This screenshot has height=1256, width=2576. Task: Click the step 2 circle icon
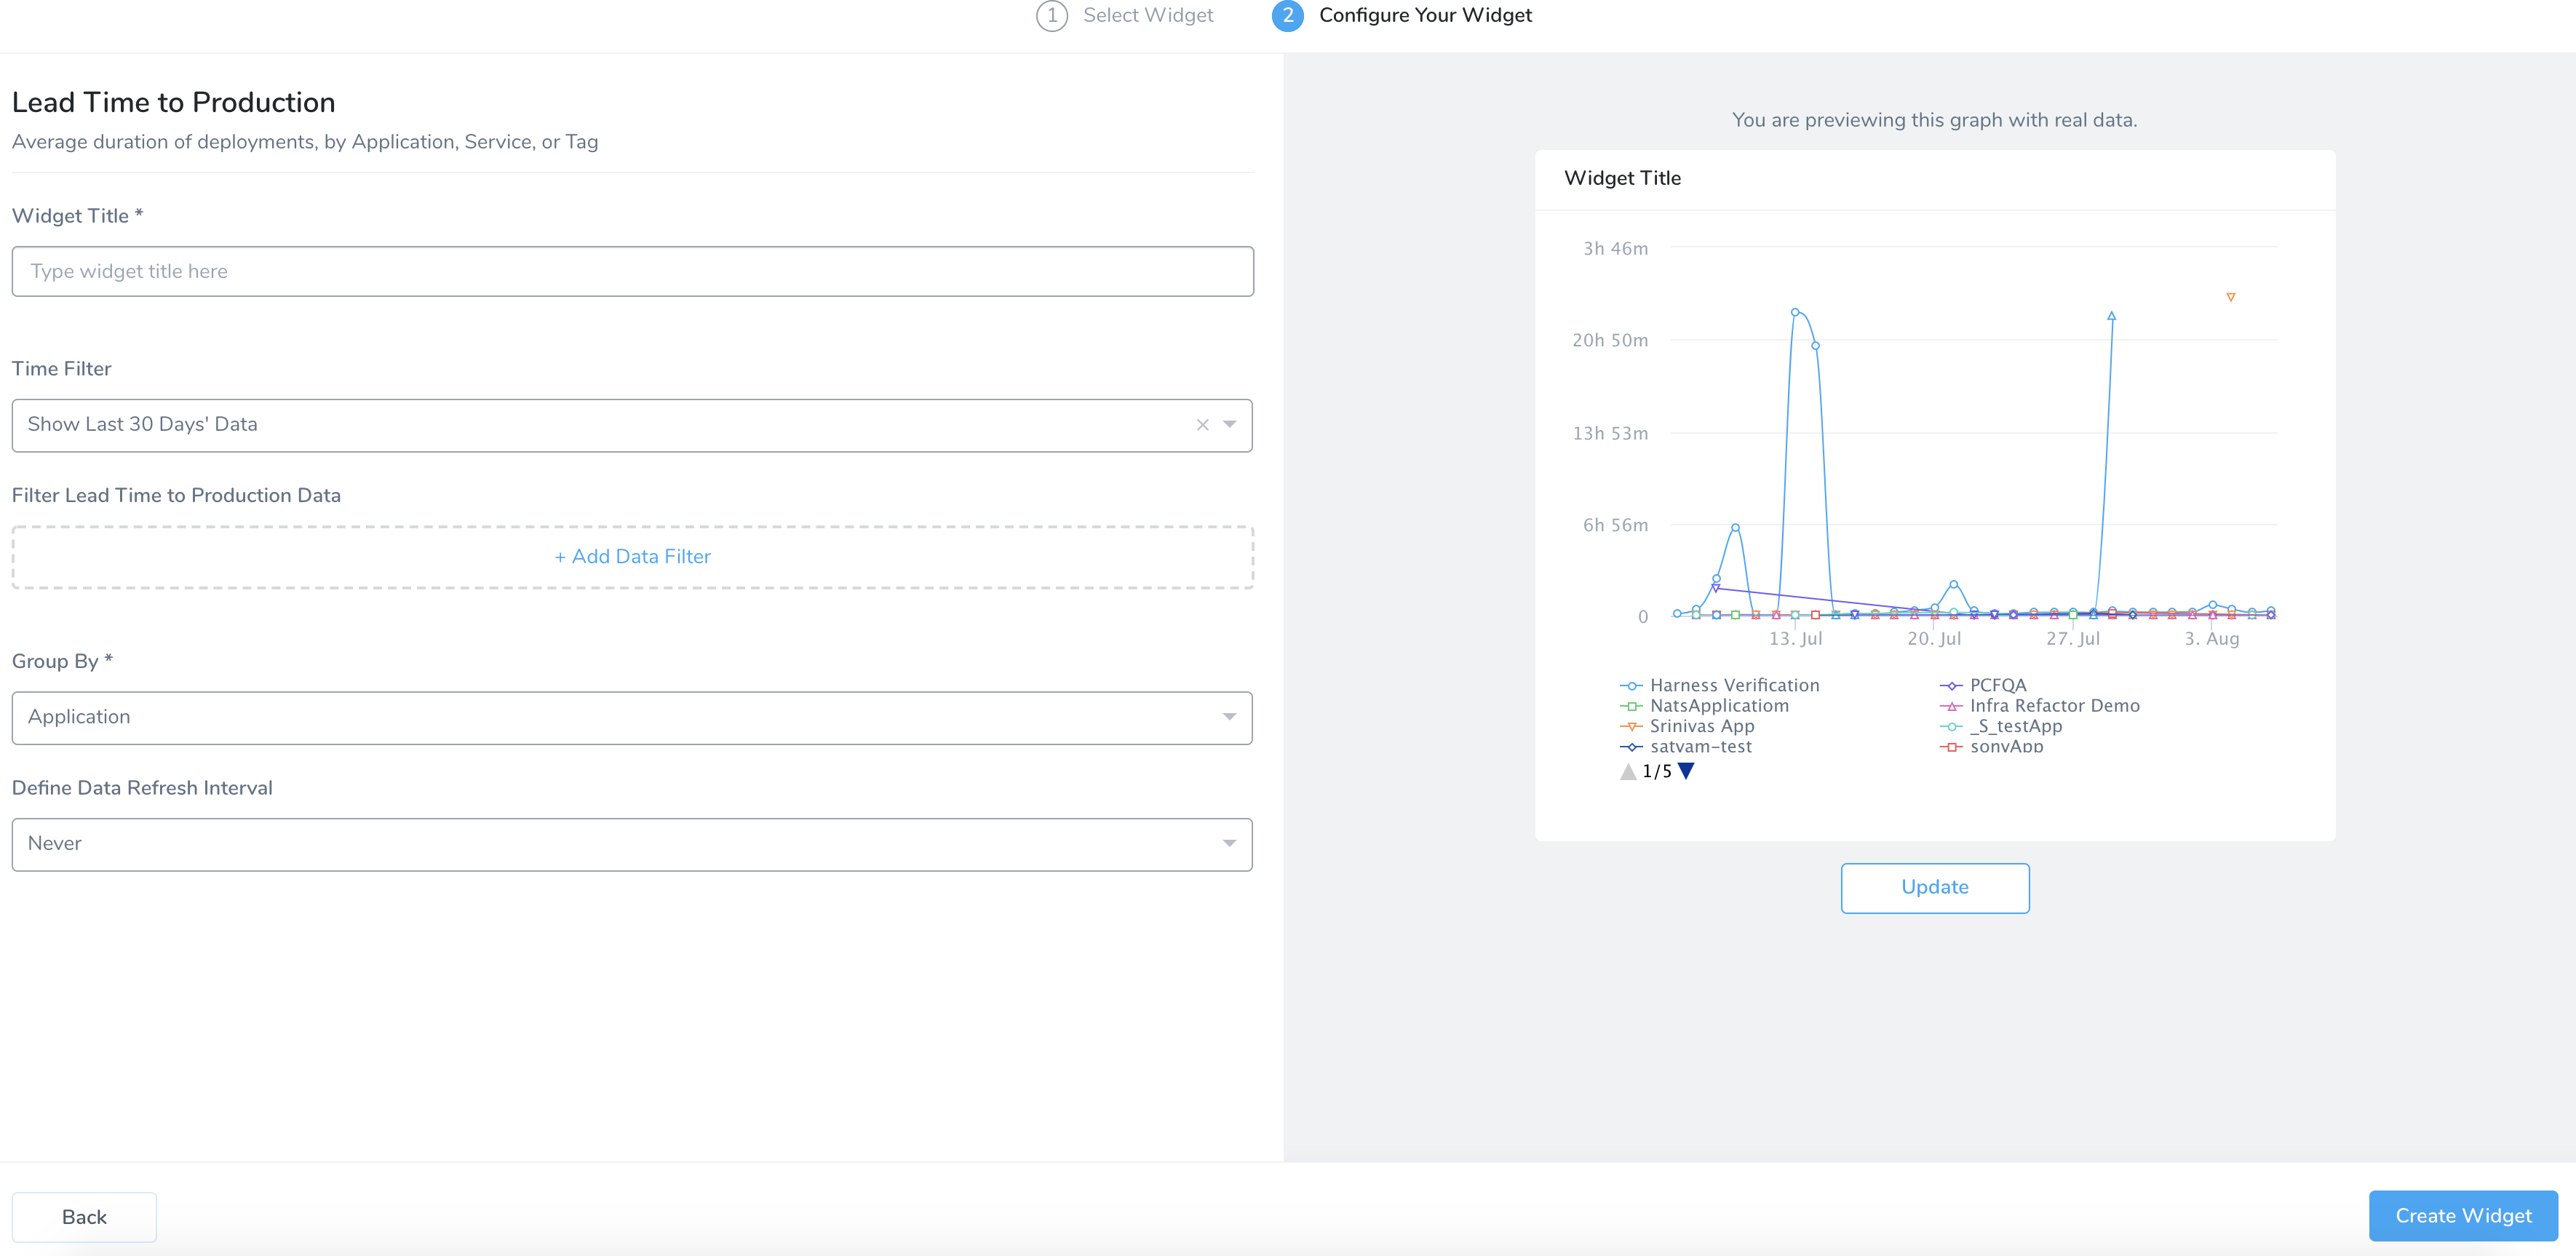coord(1287,15)
